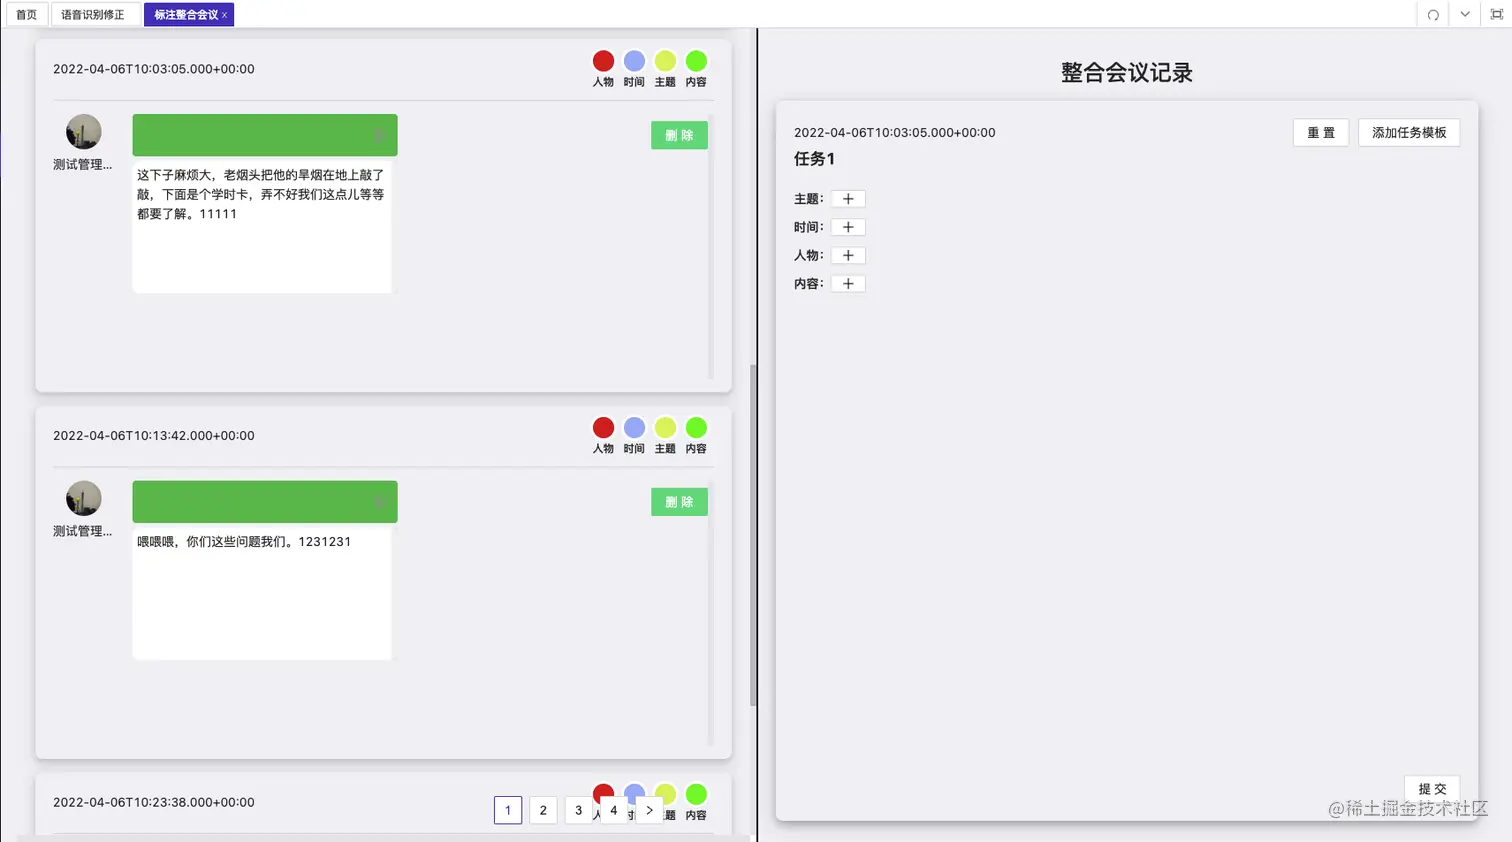Click text box containing 喂喂喂
This screenshot has width=1512, height=842.
(262, 594)
